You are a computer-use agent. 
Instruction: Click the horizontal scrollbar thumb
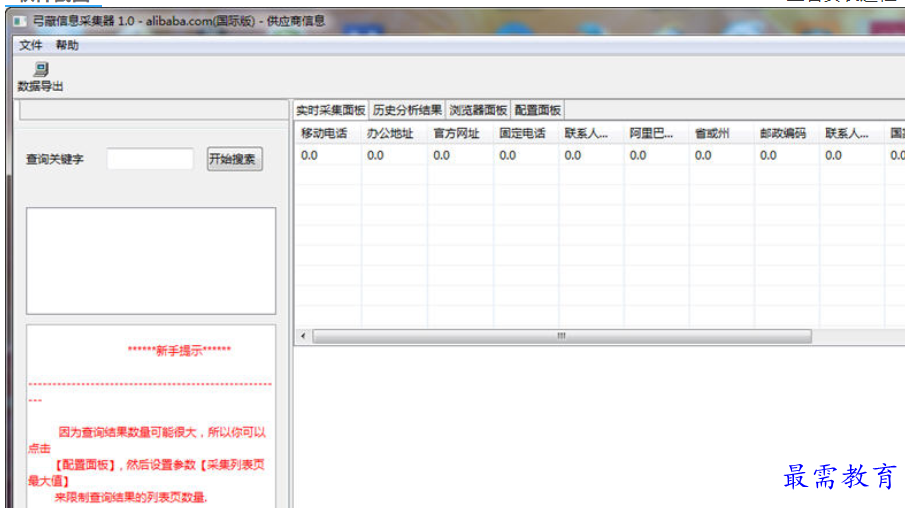click(562, 336)
